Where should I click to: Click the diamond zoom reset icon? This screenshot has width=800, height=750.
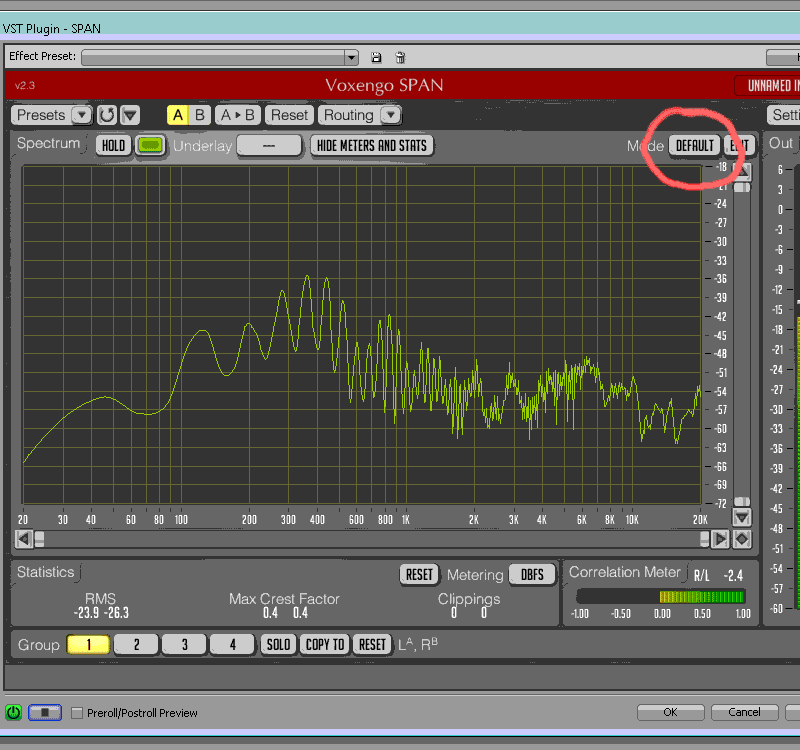741,539
